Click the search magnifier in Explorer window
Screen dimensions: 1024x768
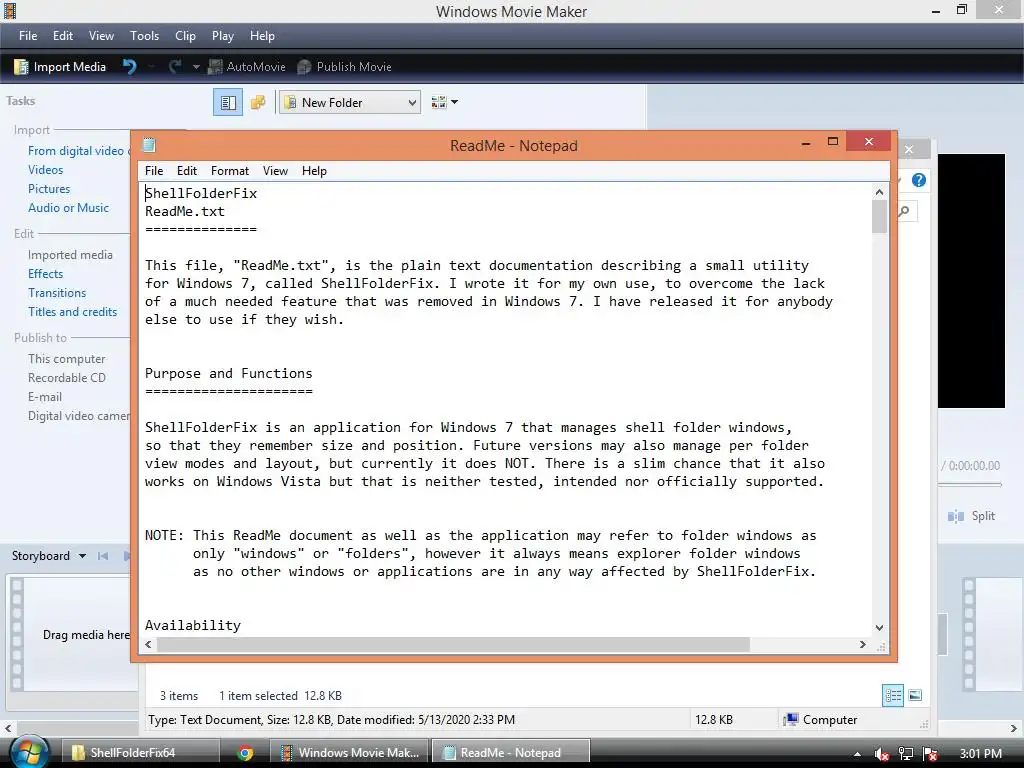pos(904,211)
